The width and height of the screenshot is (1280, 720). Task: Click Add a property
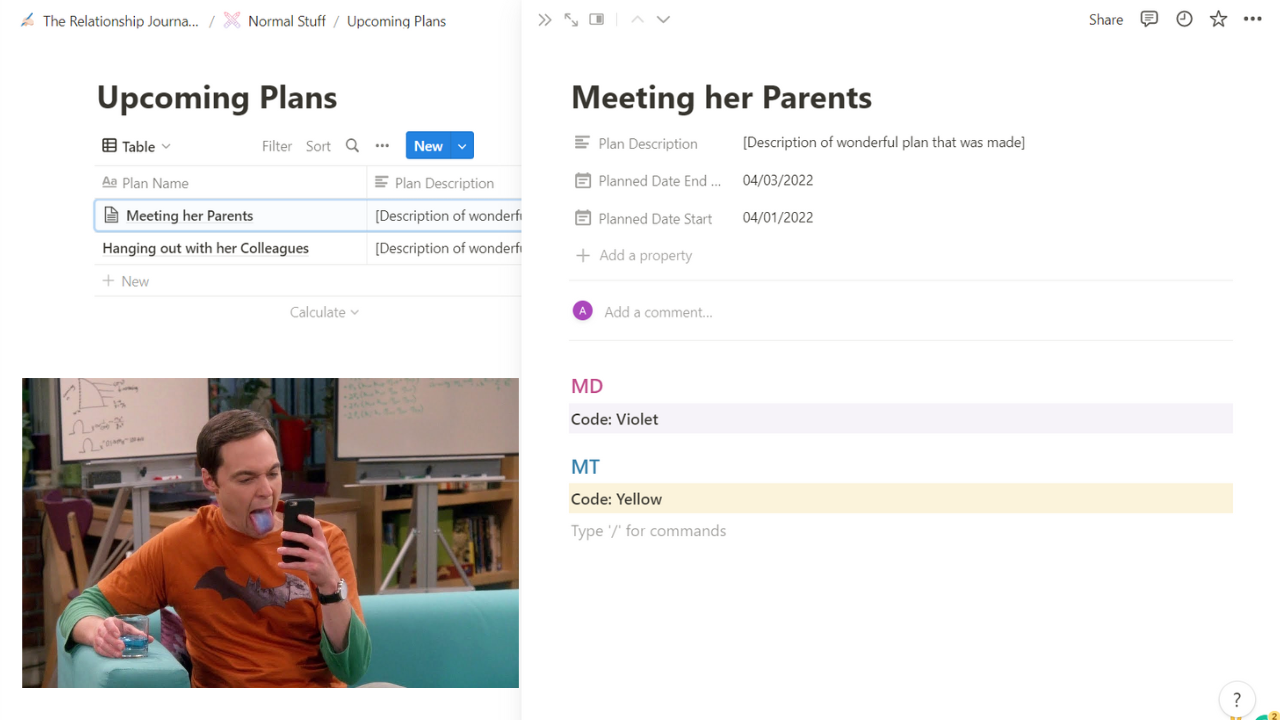point(645,255)
